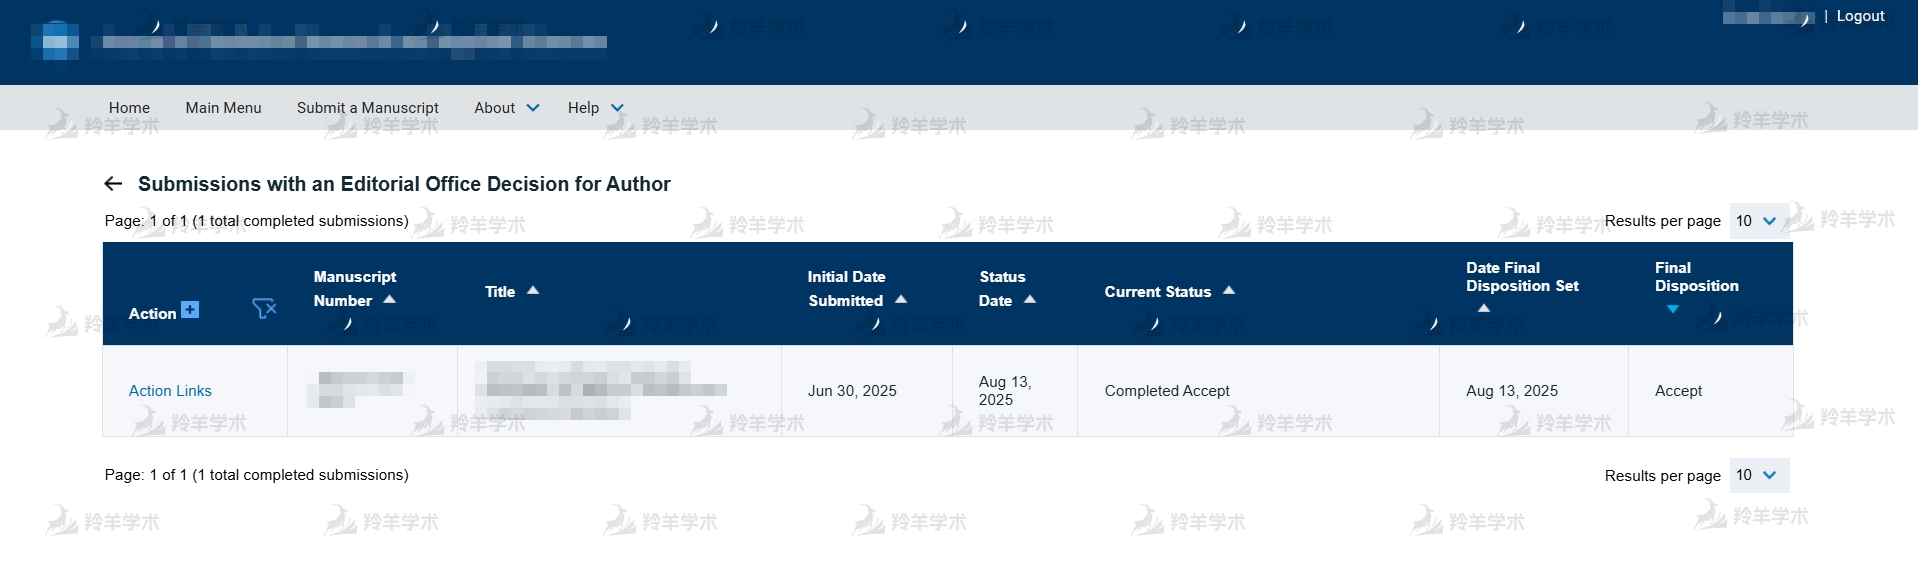1918x564 pixels.
Task: Click the journal logo in header
Action: tap(56, 41)
